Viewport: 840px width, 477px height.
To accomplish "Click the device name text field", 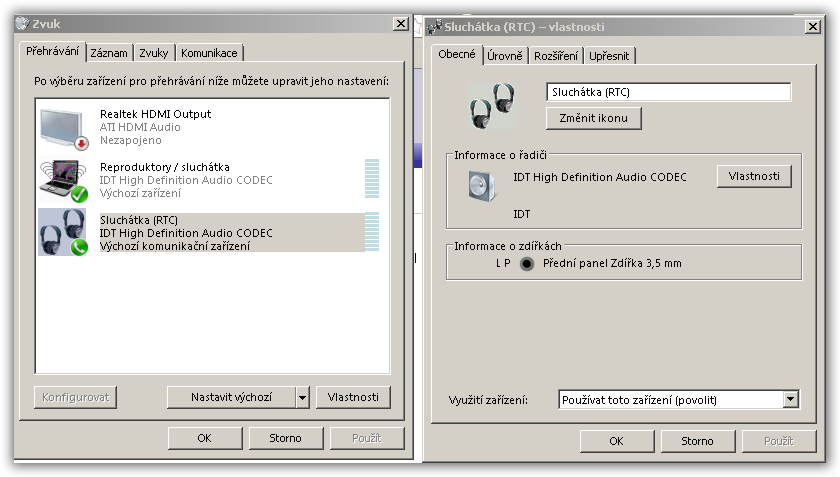I will click(x=668, y=92).
